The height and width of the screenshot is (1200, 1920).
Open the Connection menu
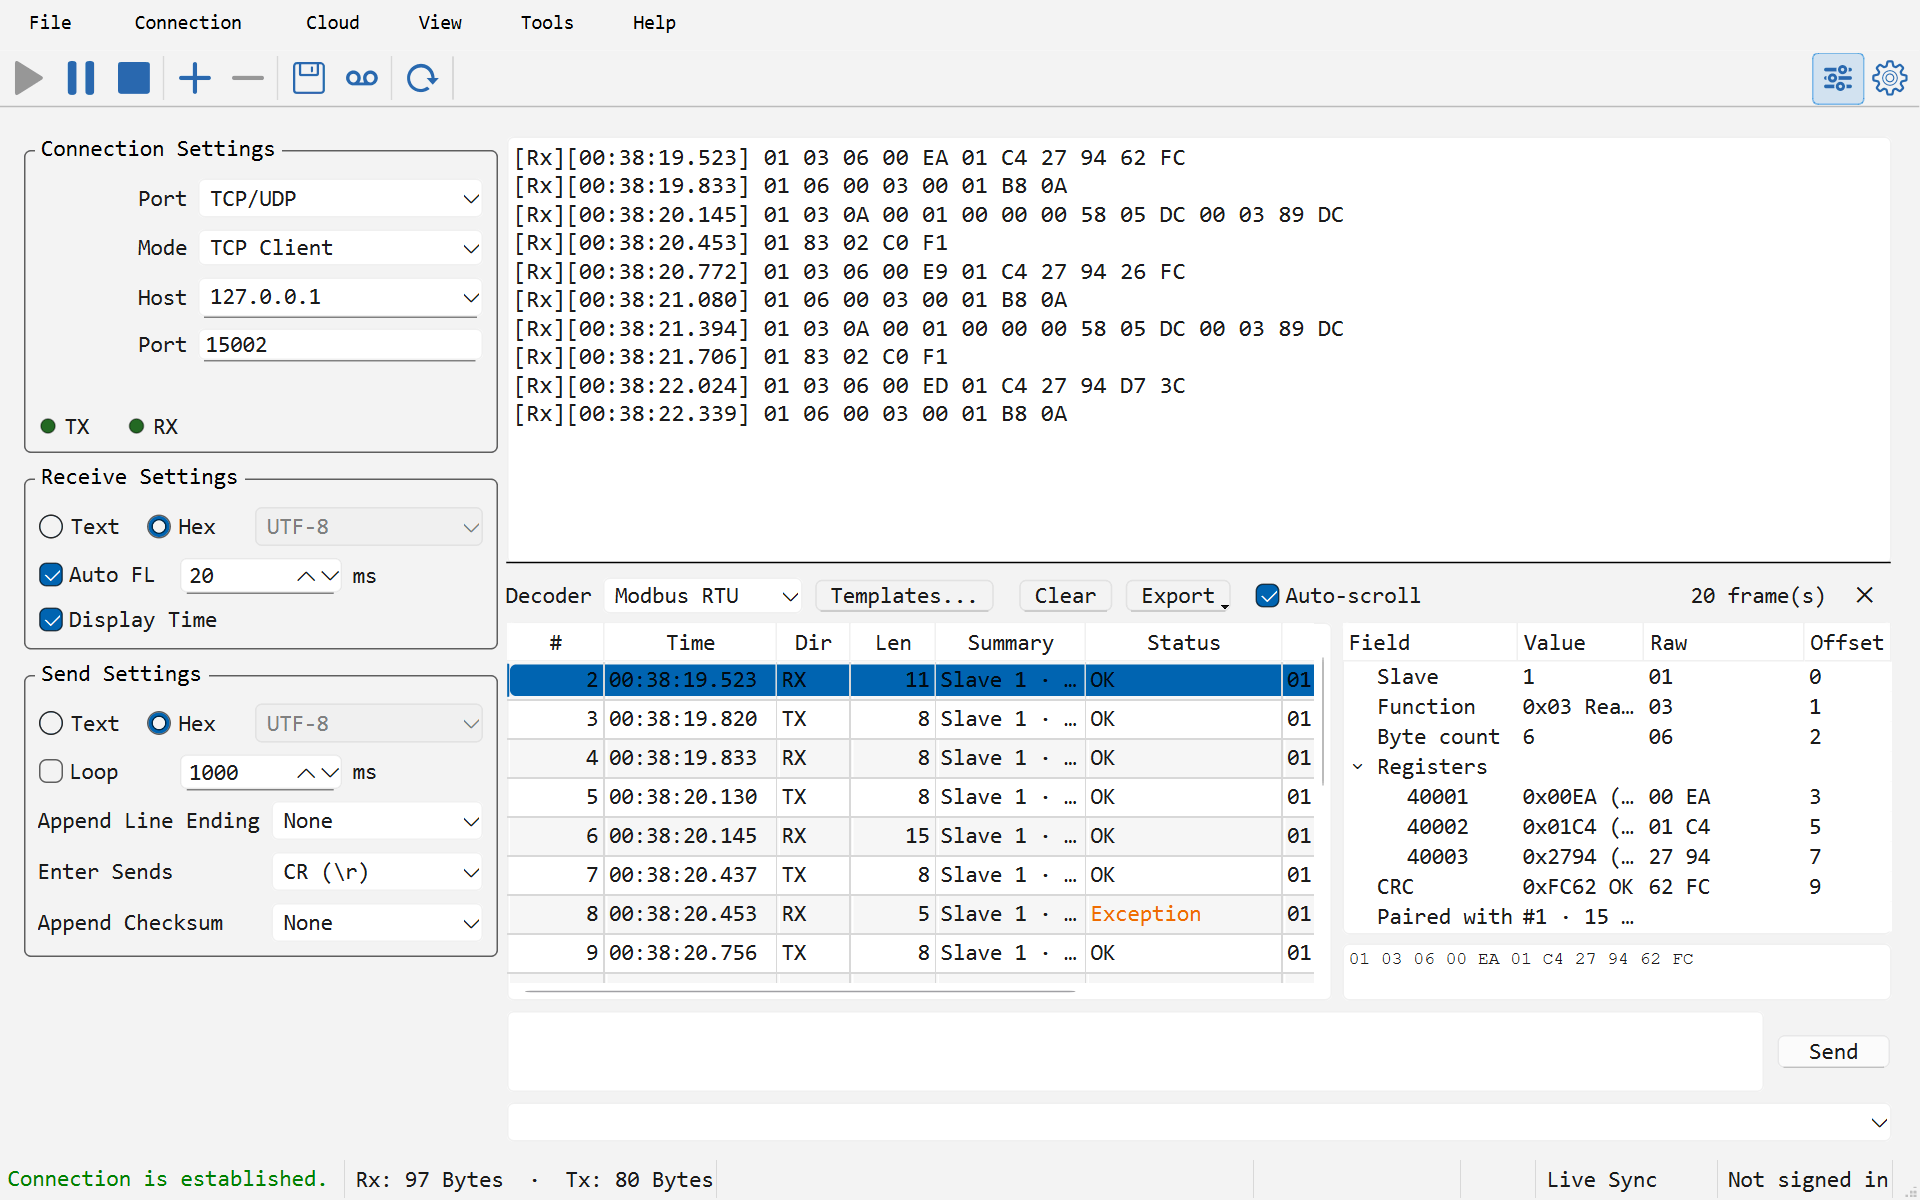188,22
